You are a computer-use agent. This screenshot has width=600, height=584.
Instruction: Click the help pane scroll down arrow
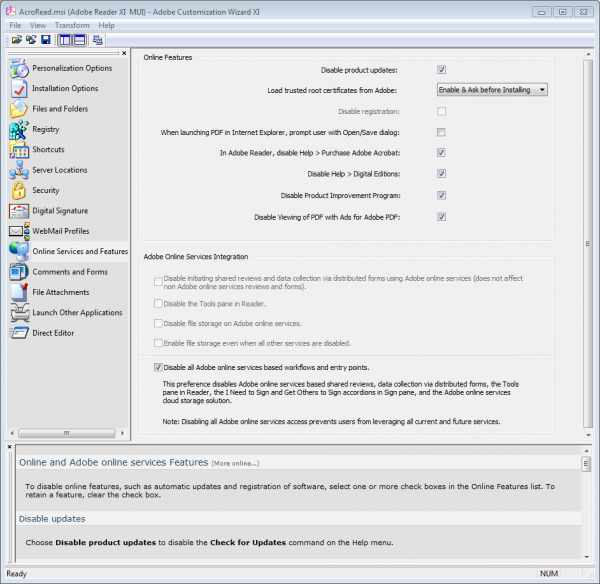(586, 557)
